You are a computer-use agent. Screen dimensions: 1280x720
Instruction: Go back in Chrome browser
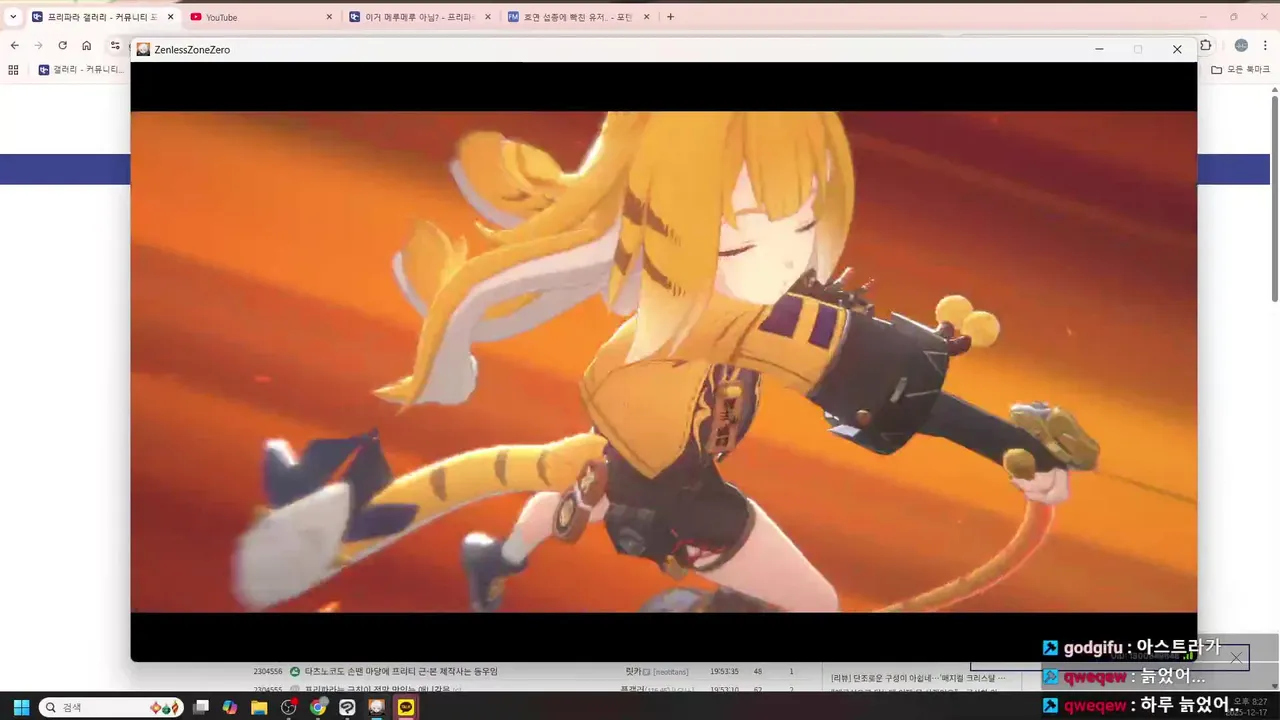(x=14, y=45)
